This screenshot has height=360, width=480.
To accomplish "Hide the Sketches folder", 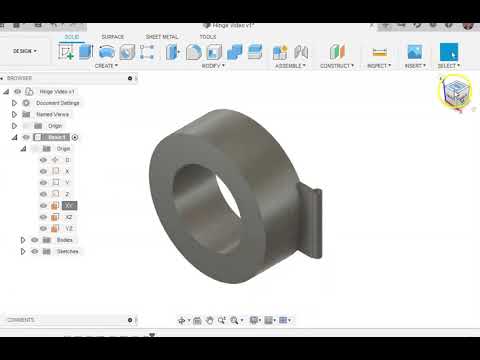I will tap(35, 251).
